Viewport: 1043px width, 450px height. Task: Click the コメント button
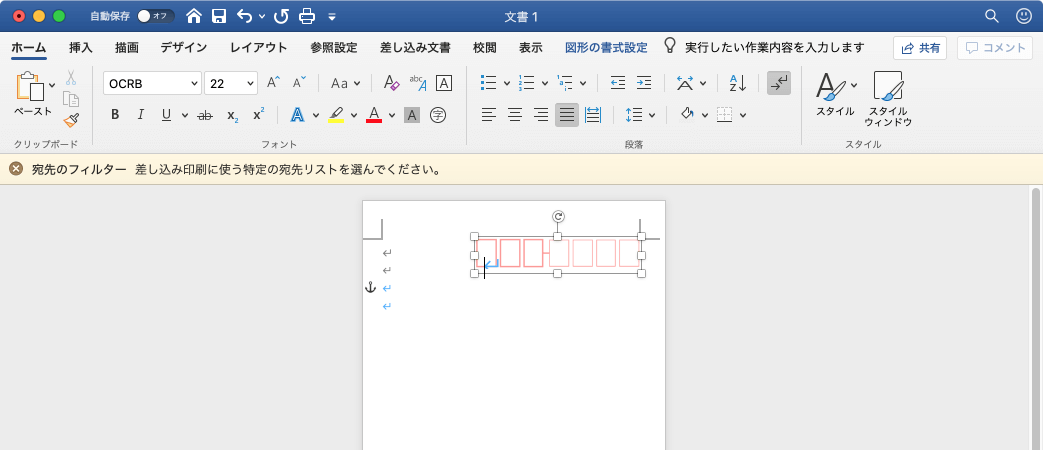995,48
